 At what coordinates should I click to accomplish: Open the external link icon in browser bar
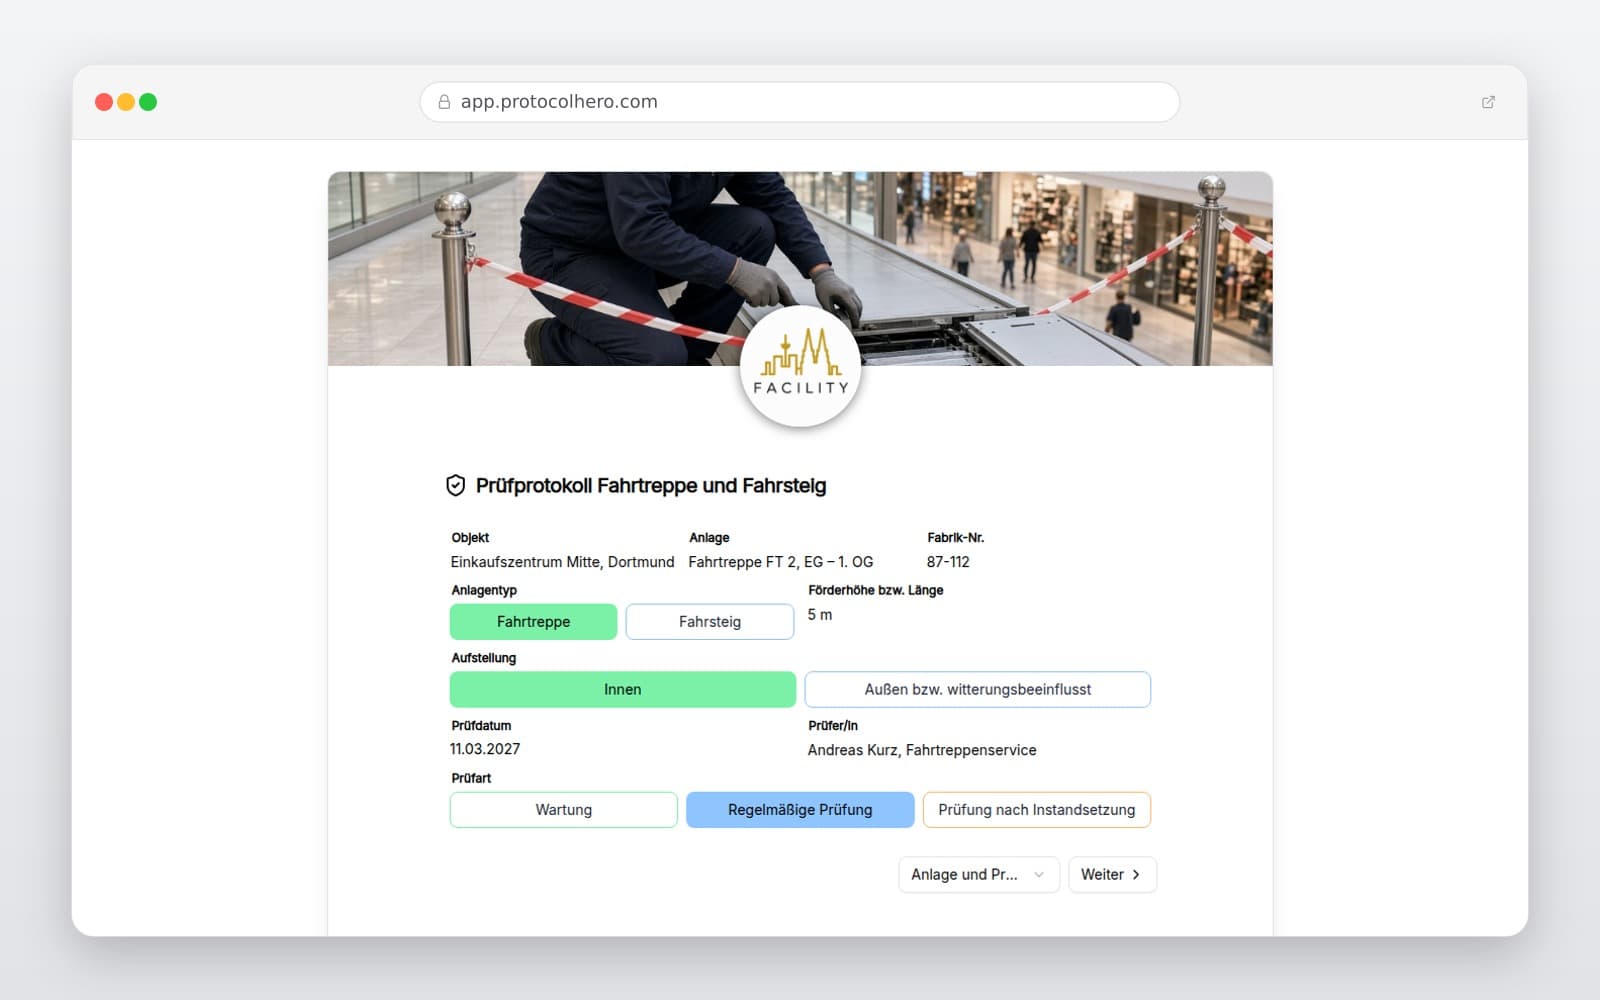point(1488,102)
